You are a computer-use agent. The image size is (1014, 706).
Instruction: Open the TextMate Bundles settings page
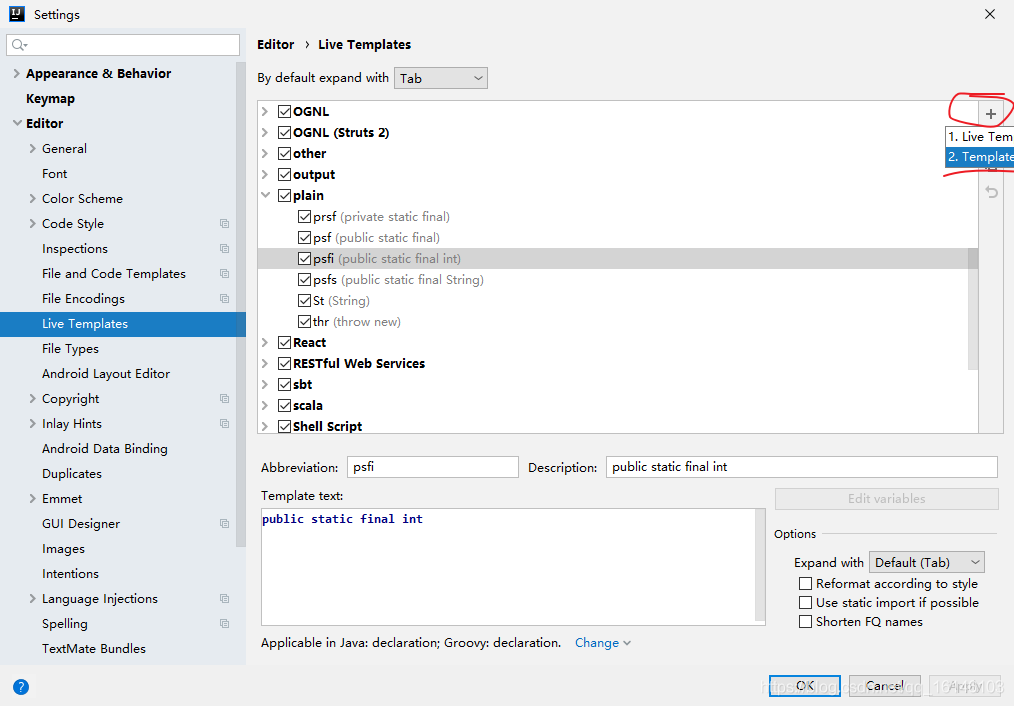tap(94, 648)
